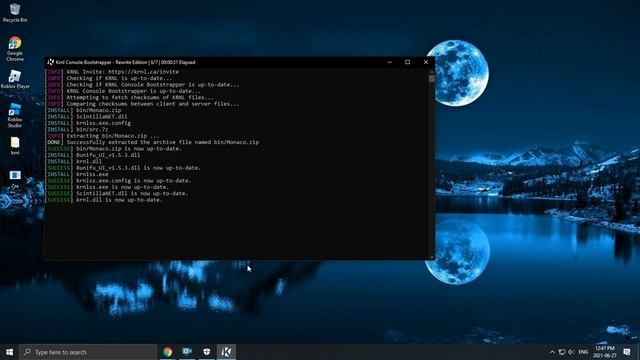Launch Google Chrome from the desktop
The image size is (640, 360).
(15, 49)
